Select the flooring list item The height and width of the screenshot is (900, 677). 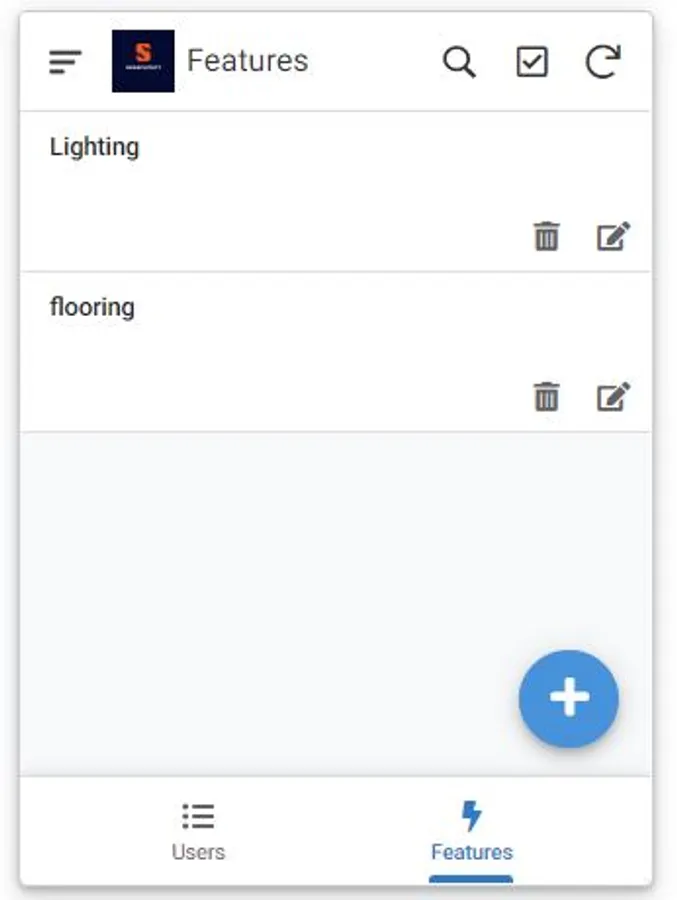tap(93, 307)
